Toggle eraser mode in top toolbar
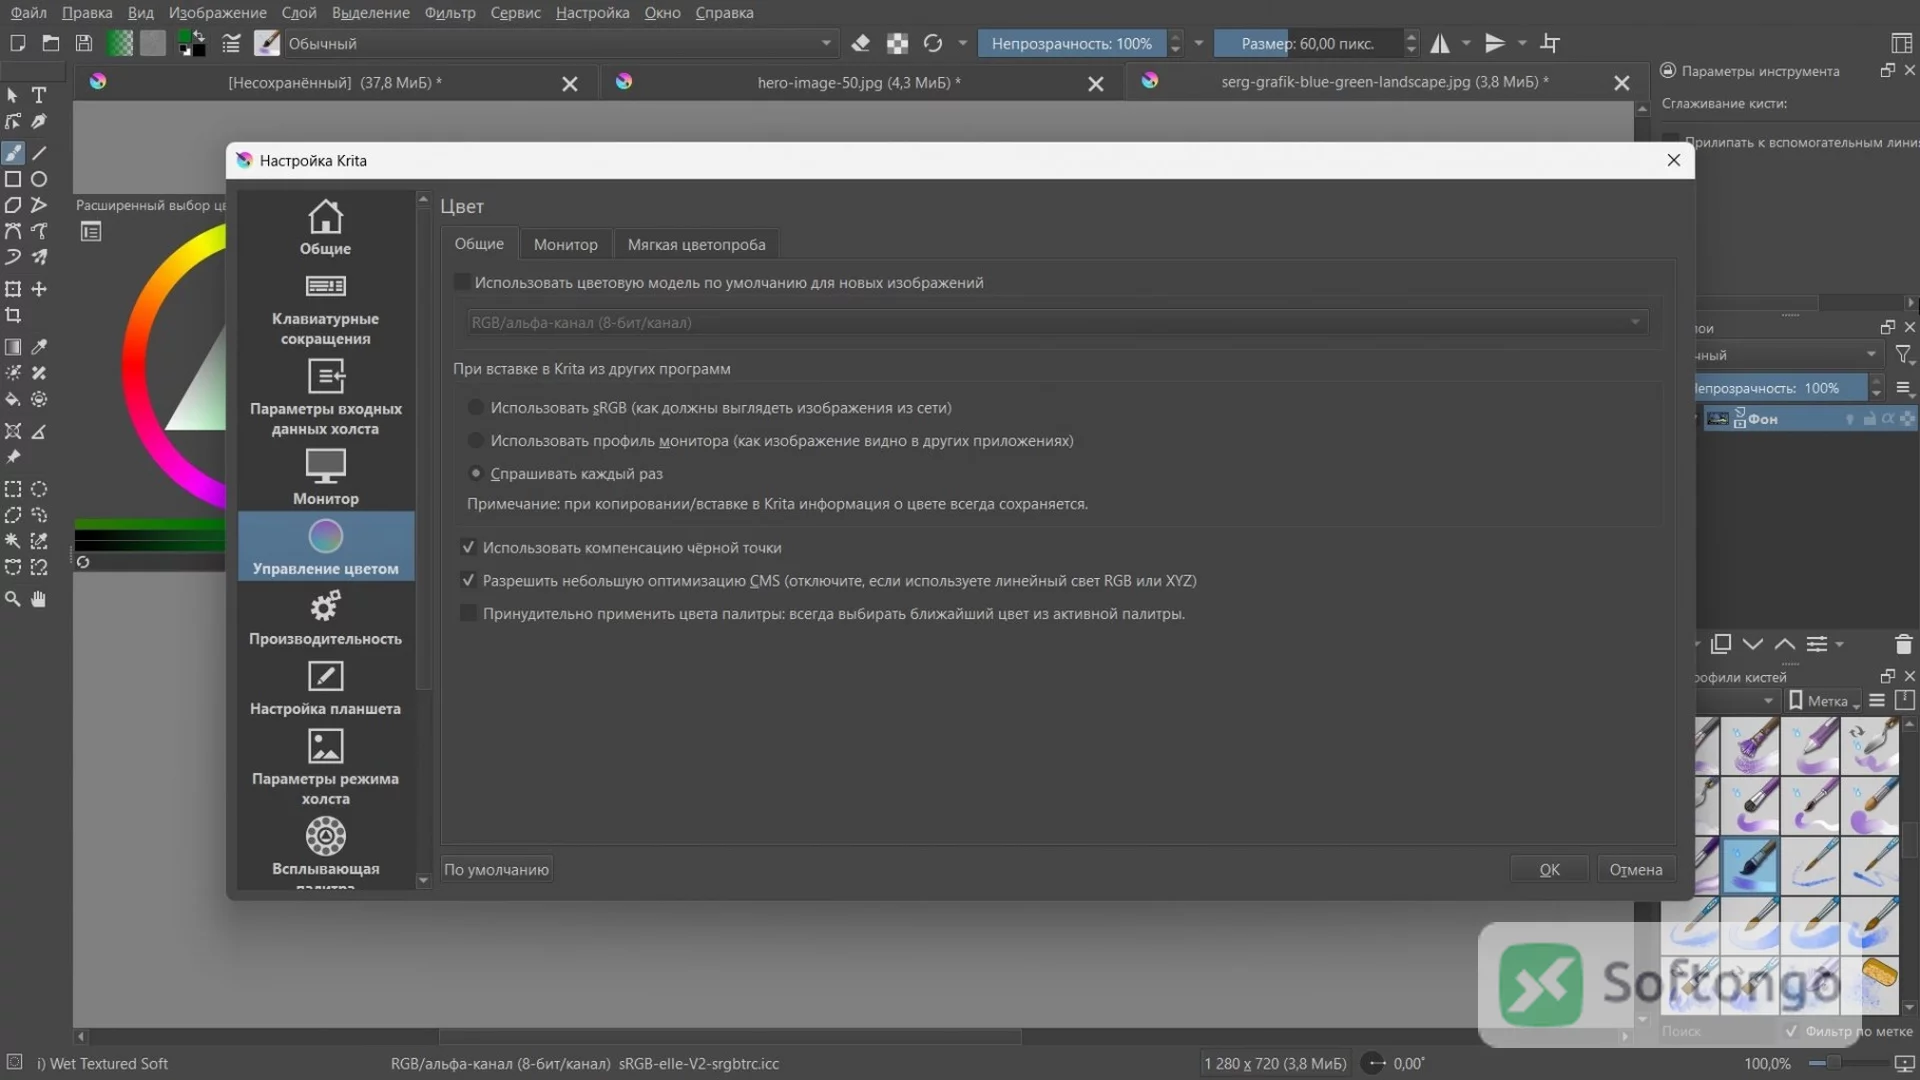 point(860,43)
